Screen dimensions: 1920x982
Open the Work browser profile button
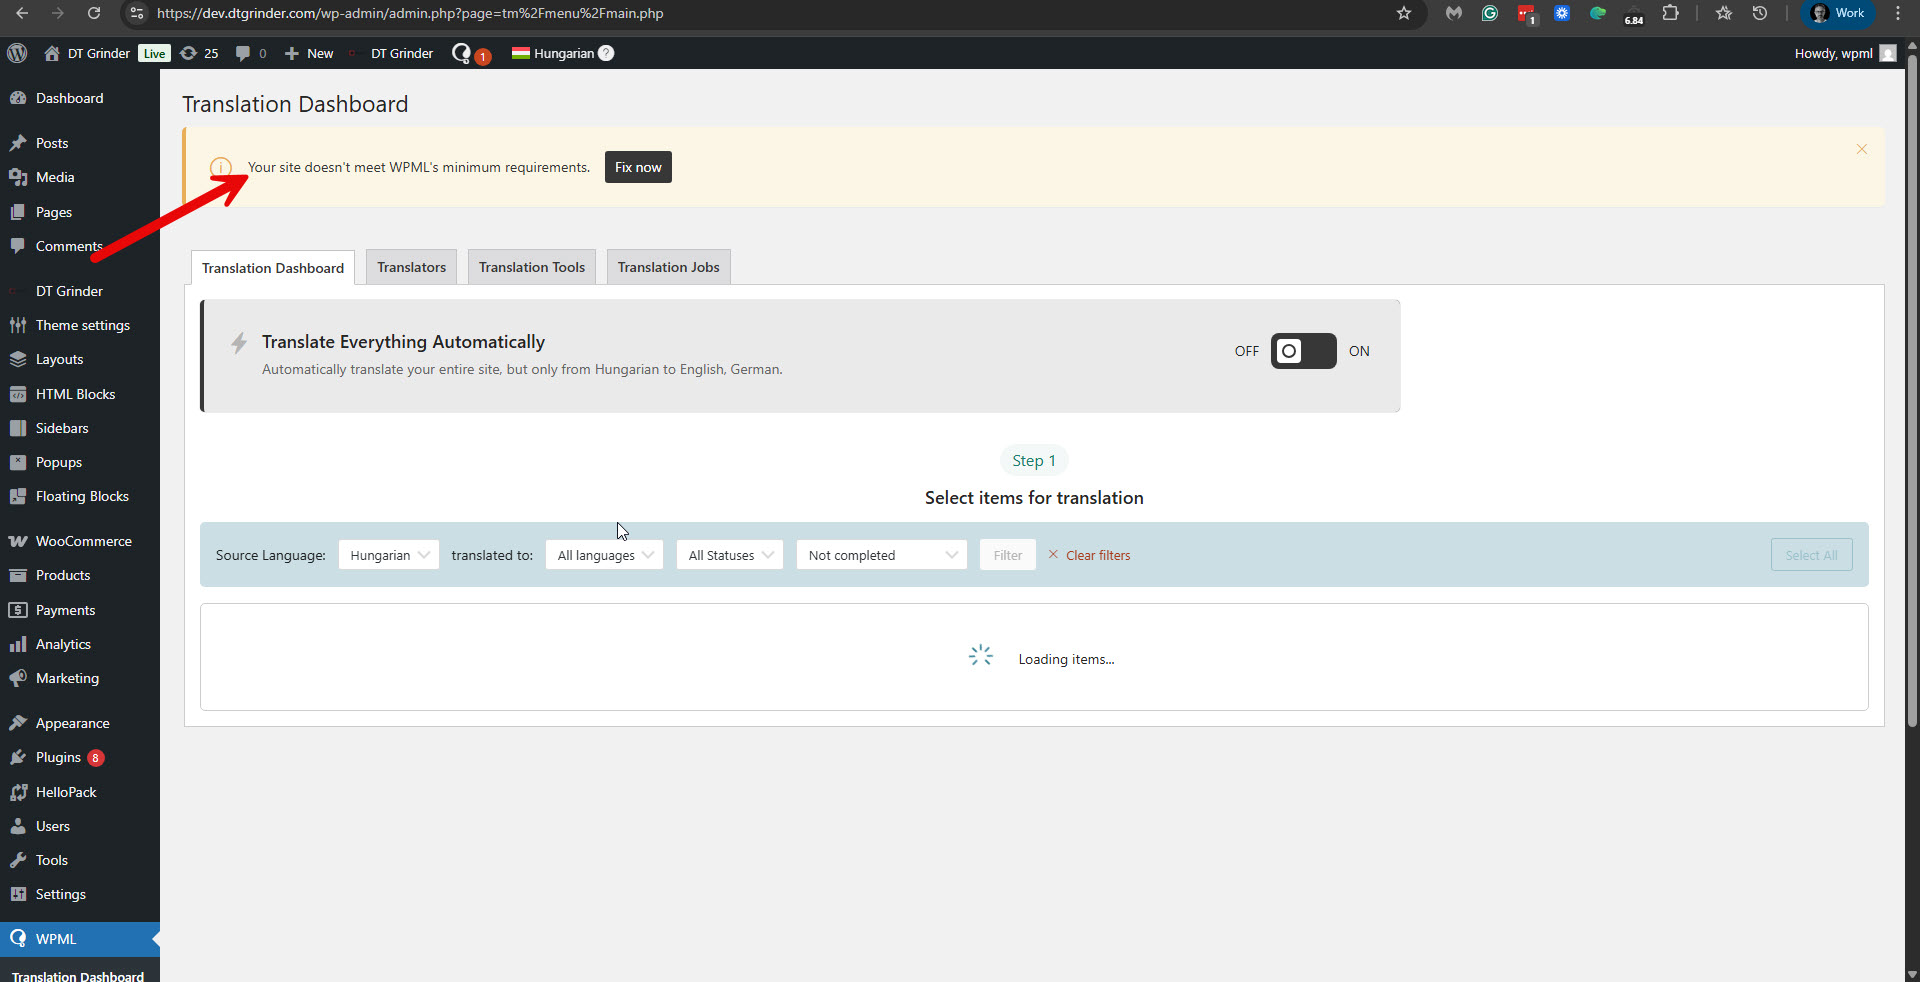[x=1838, y=13]
